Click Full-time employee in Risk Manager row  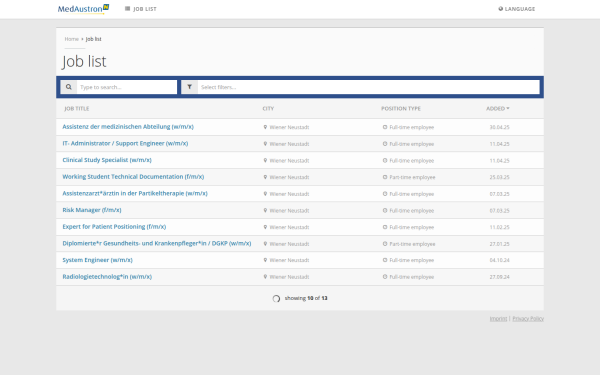(411, 210)
